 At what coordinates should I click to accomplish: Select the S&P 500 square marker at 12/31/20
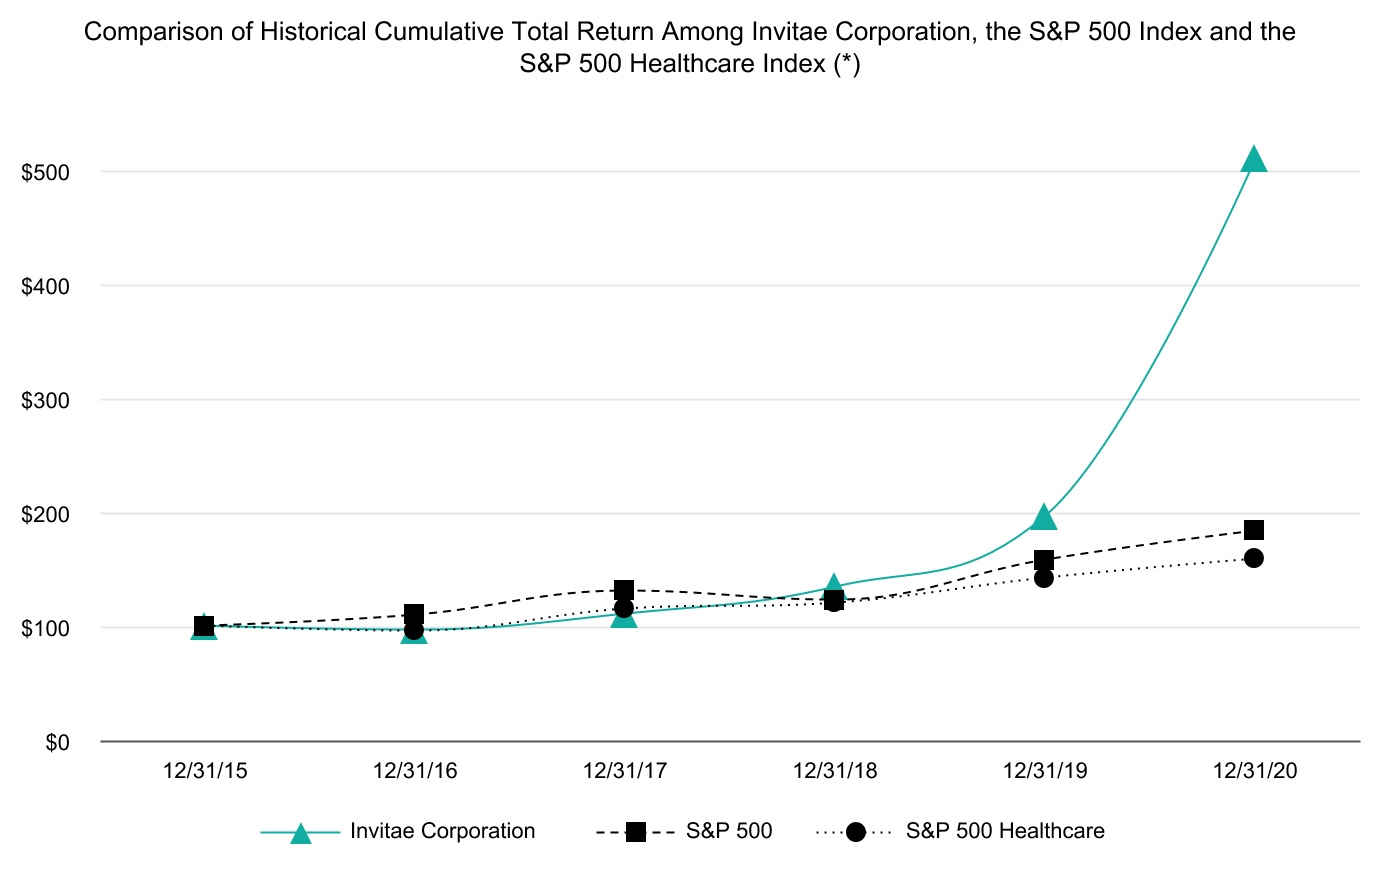click(1253, 530)
